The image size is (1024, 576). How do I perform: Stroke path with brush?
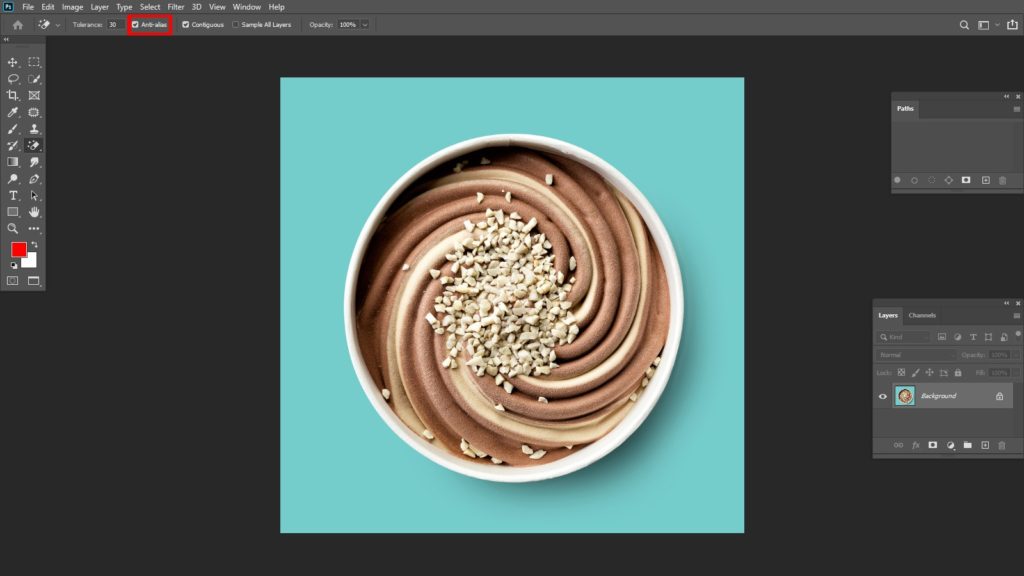pyautogui.click(x=914, y=180)
